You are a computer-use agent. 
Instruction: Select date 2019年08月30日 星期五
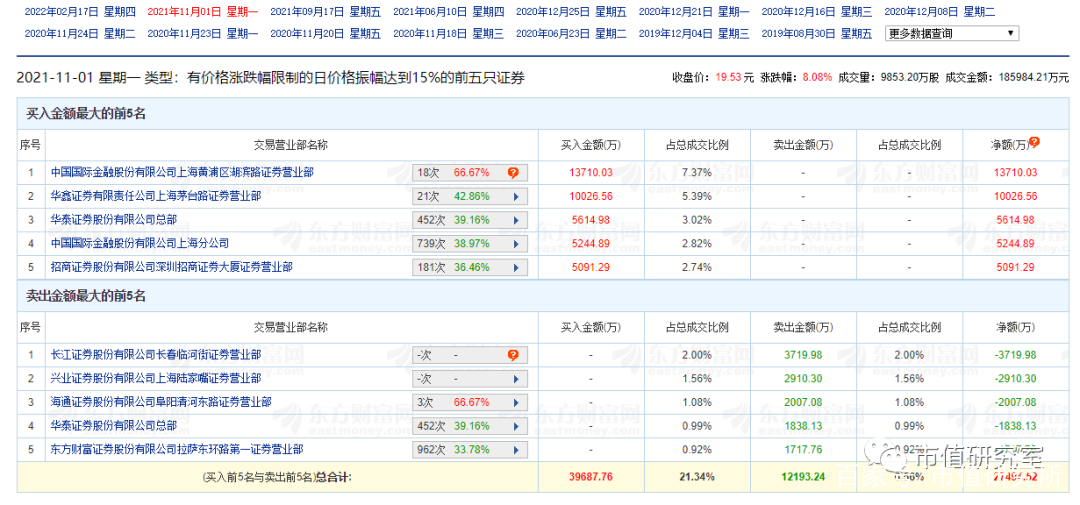tap(818, 33)
